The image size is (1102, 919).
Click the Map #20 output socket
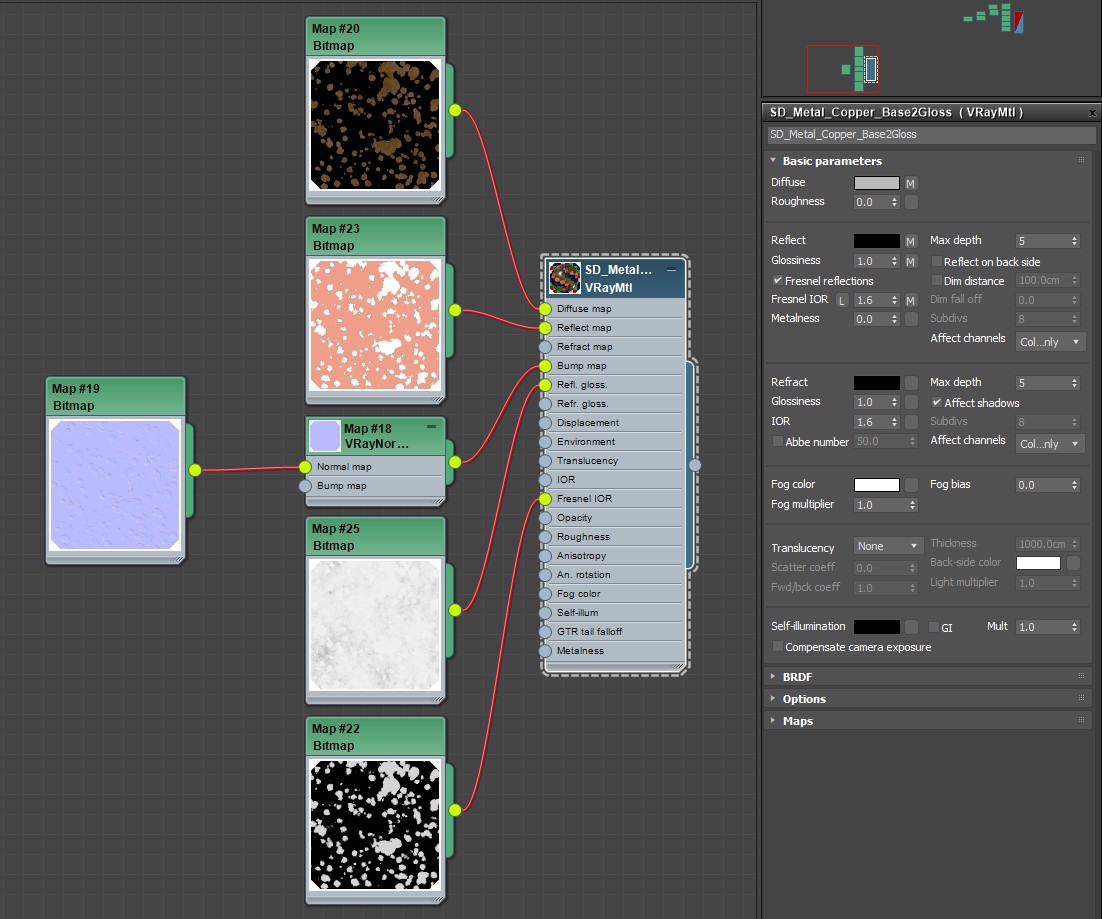(455, 110)
